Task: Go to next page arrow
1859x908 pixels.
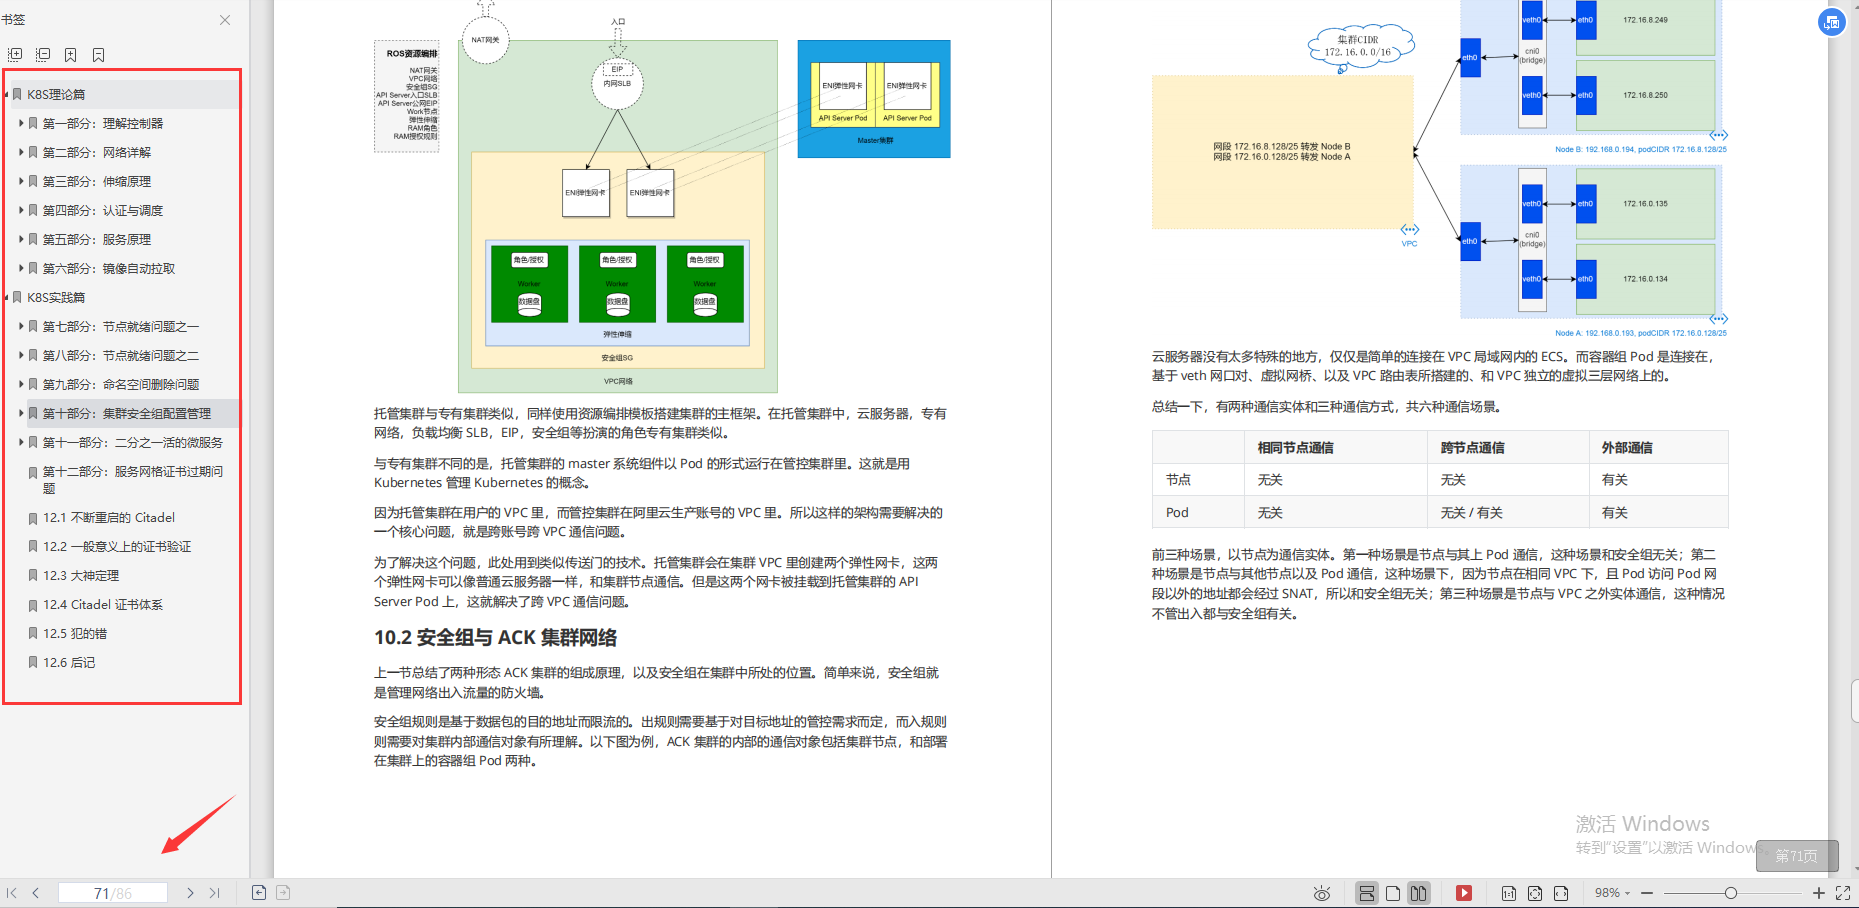Action: pyautogui.click(x=190, y=893)
